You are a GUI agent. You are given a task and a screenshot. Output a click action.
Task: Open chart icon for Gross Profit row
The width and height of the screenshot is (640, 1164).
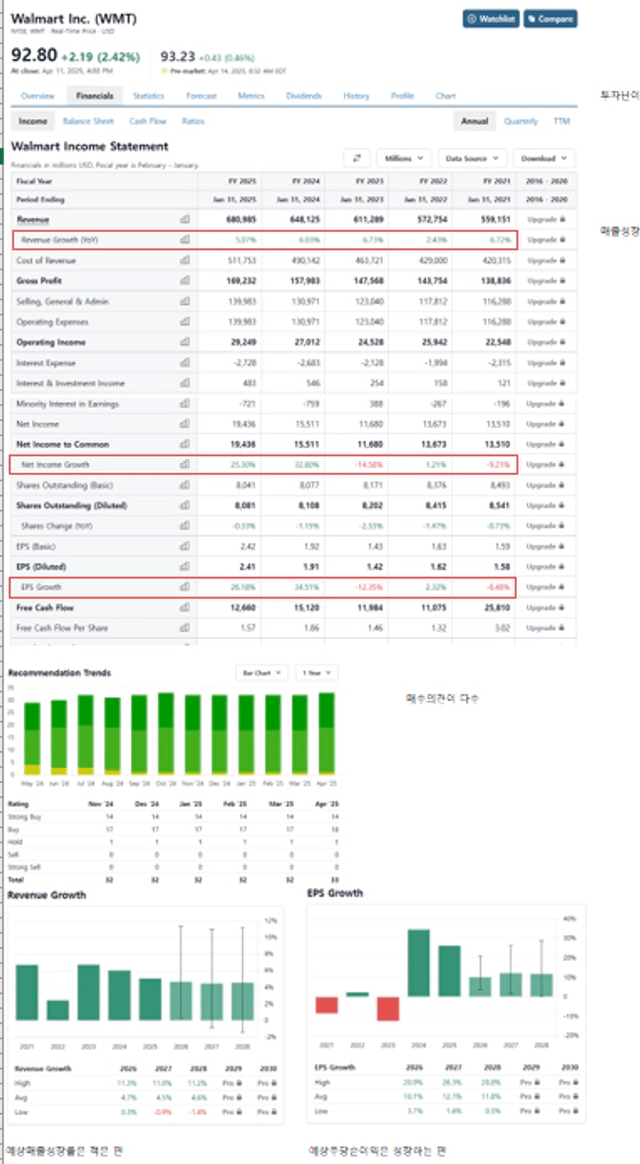(x=184, y=281)
